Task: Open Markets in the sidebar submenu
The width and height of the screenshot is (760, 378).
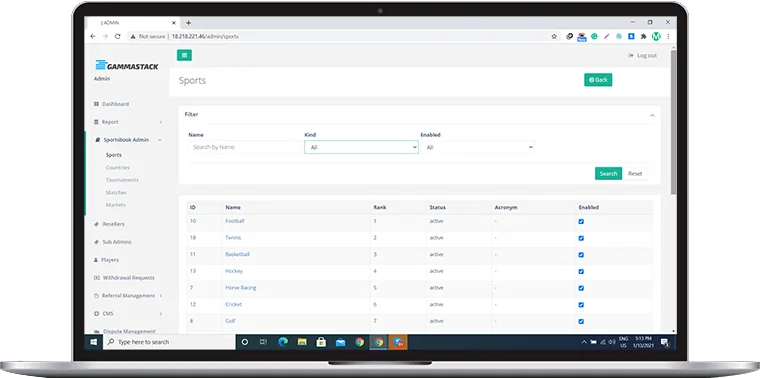Action: [x=116, y=205]
